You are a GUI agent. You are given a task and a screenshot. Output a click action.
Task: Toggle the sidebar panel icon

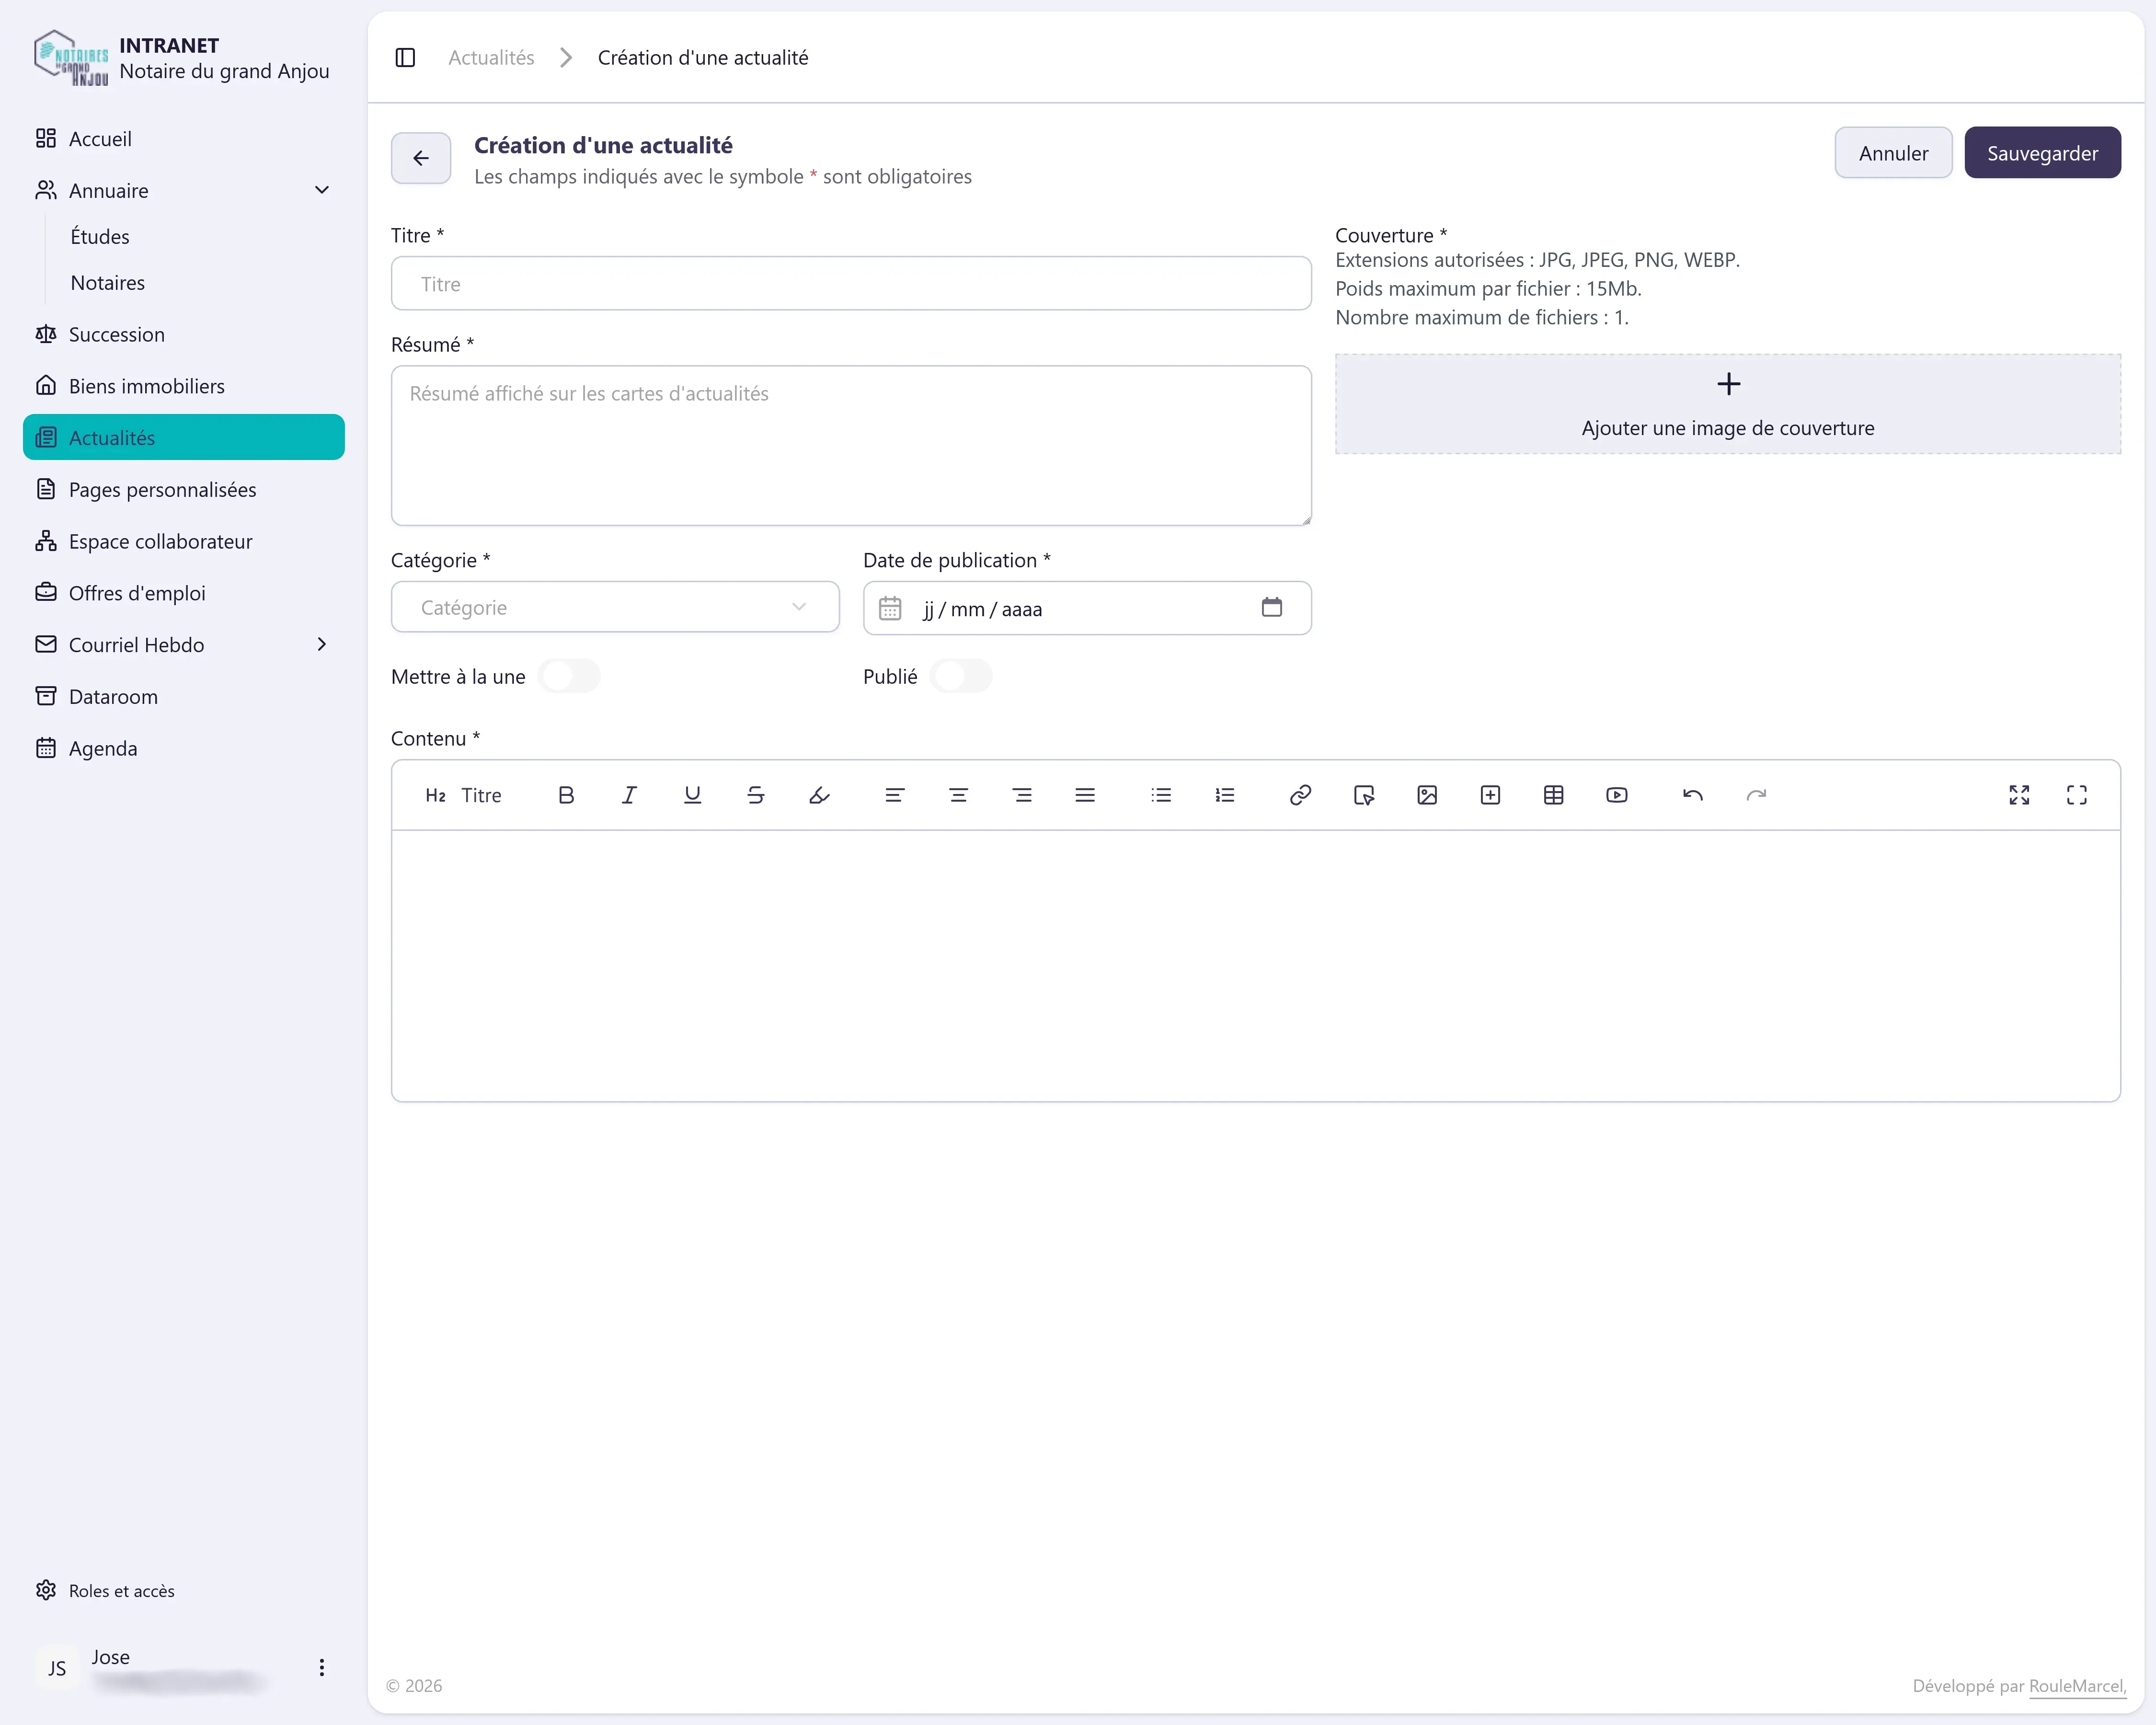[405, 58]
